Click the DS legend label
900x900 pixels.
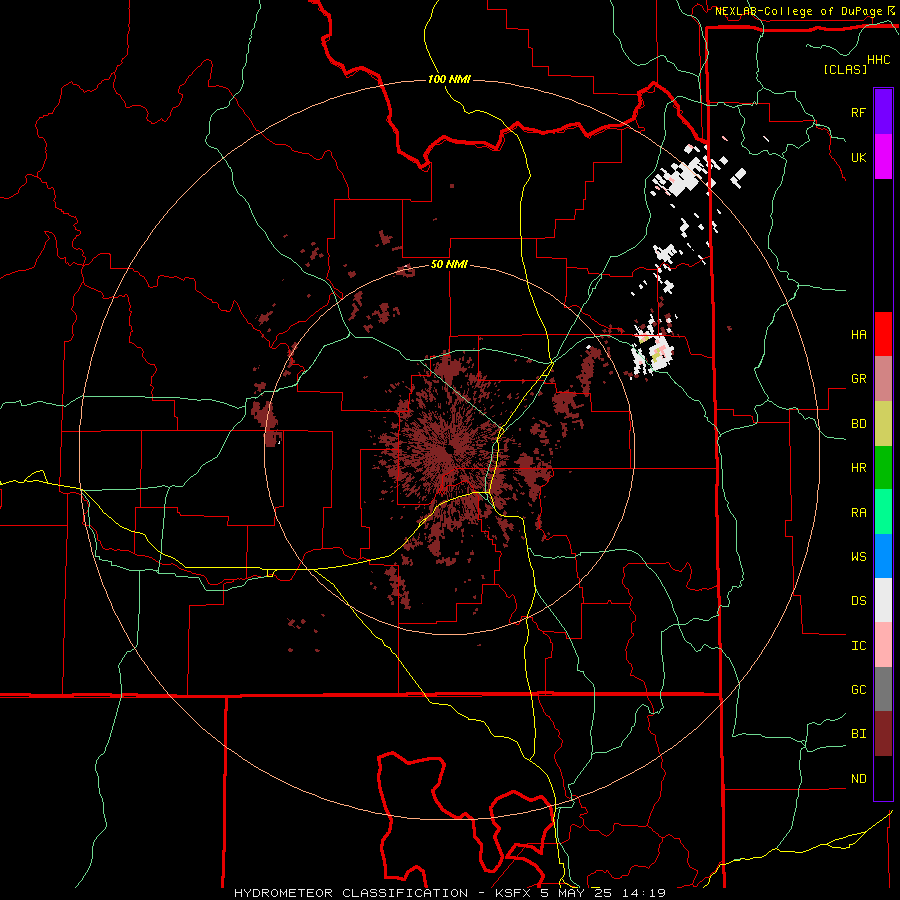[x=859, y=601]
